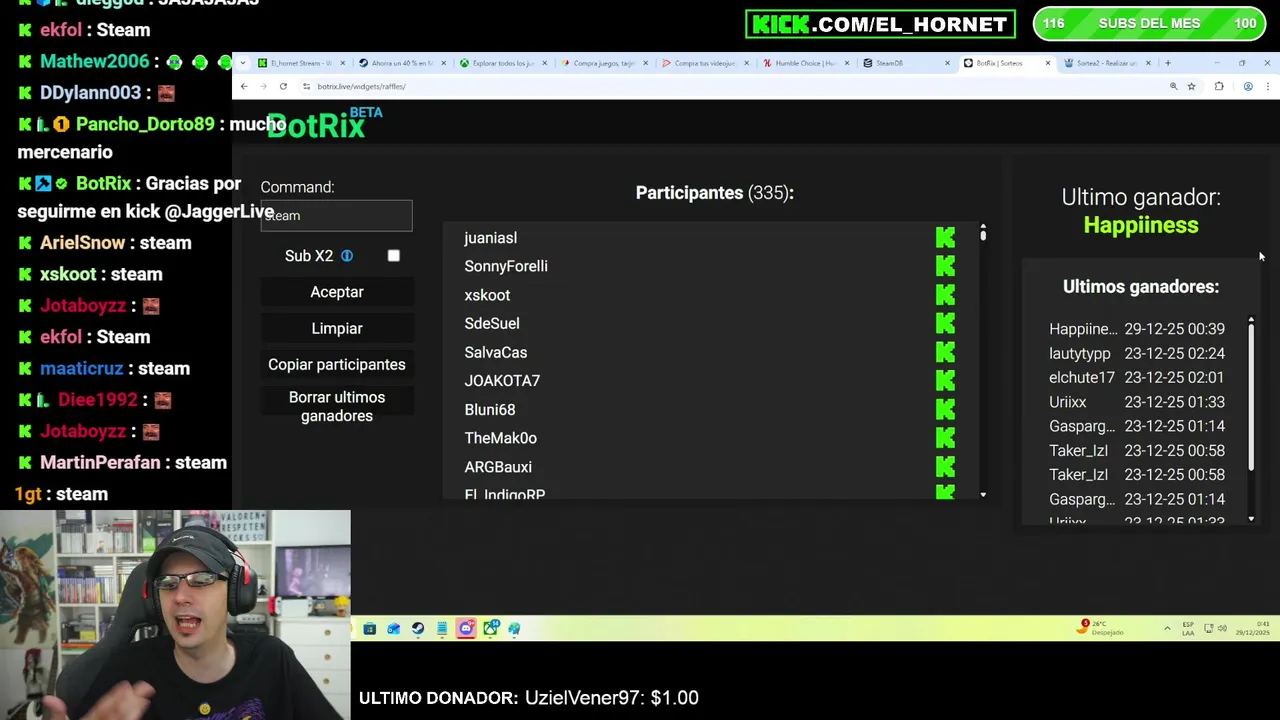Open the browser tab search dropdown
1280x720 pixels.
244,63
